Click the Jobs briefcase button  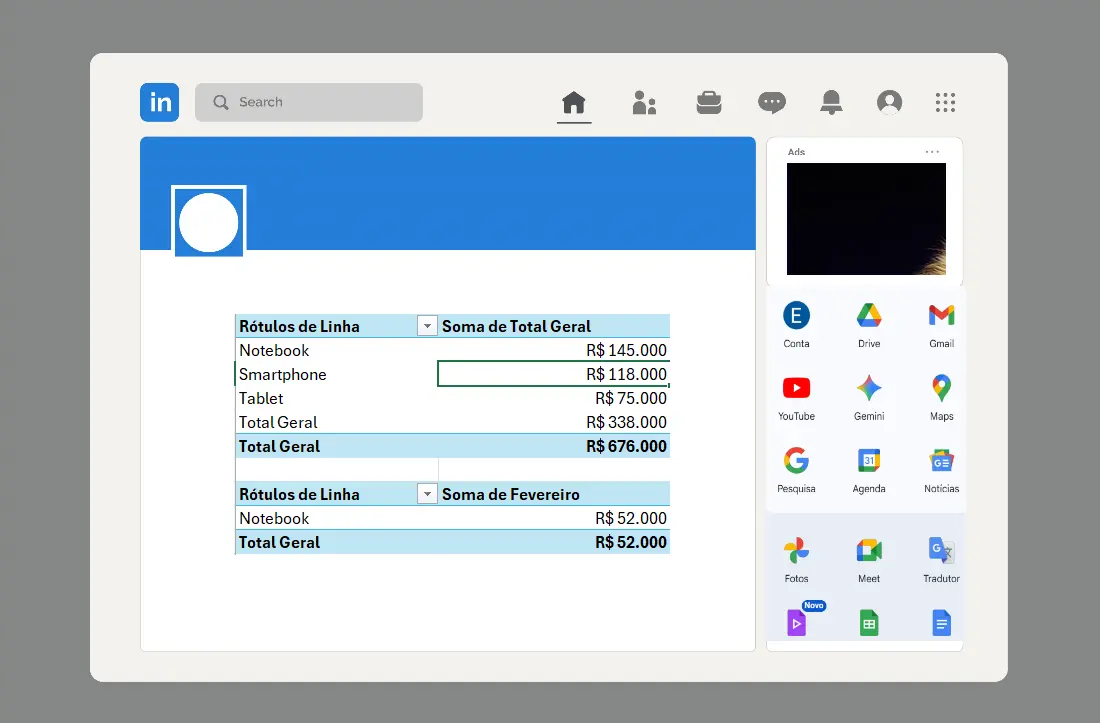point(709,102)
